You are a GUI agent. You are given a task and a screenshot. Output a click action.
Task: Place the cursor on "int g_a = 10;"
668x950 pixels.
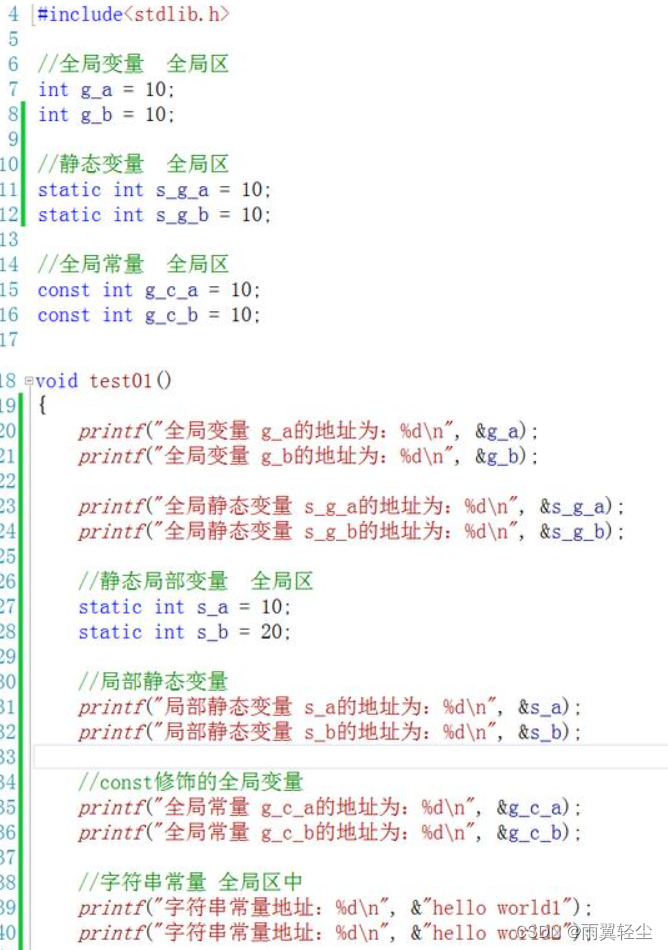coord(106,90)
